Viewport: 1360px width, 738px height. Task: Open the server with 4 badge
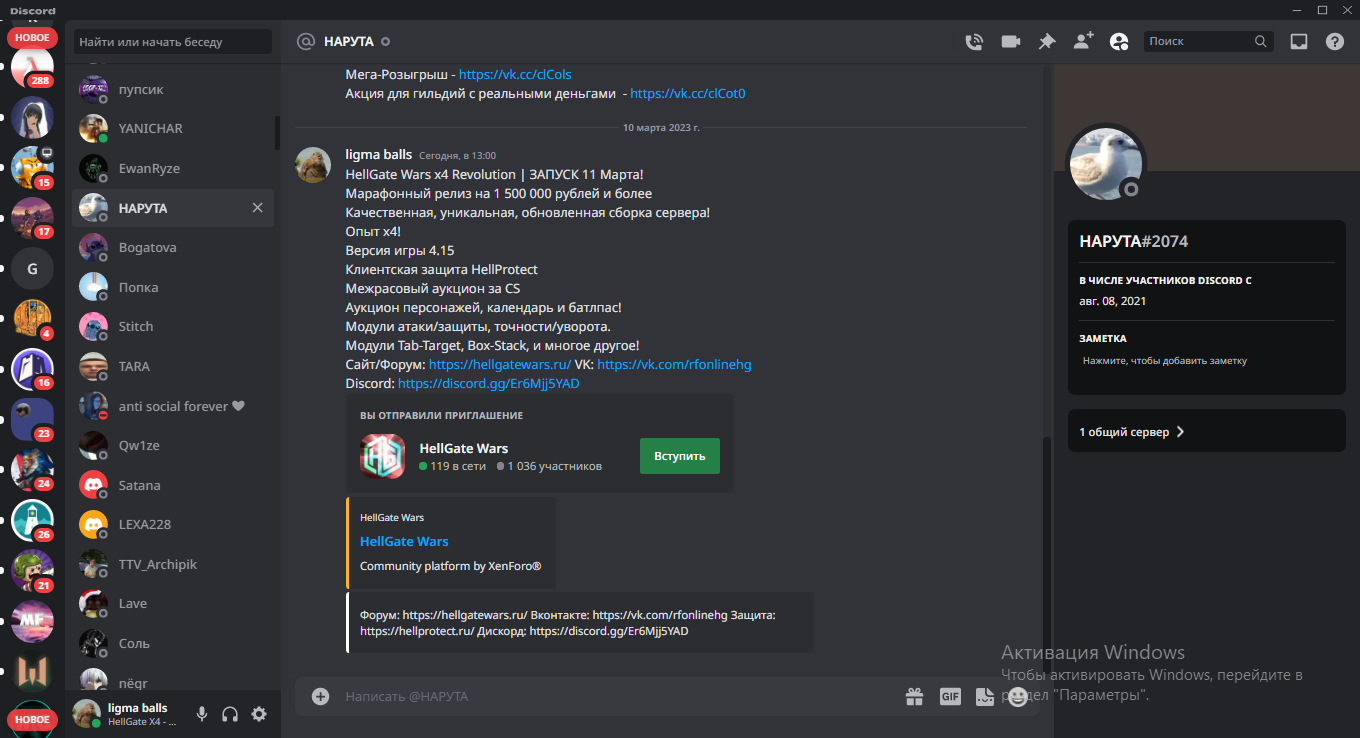click(x=32, y=319)
